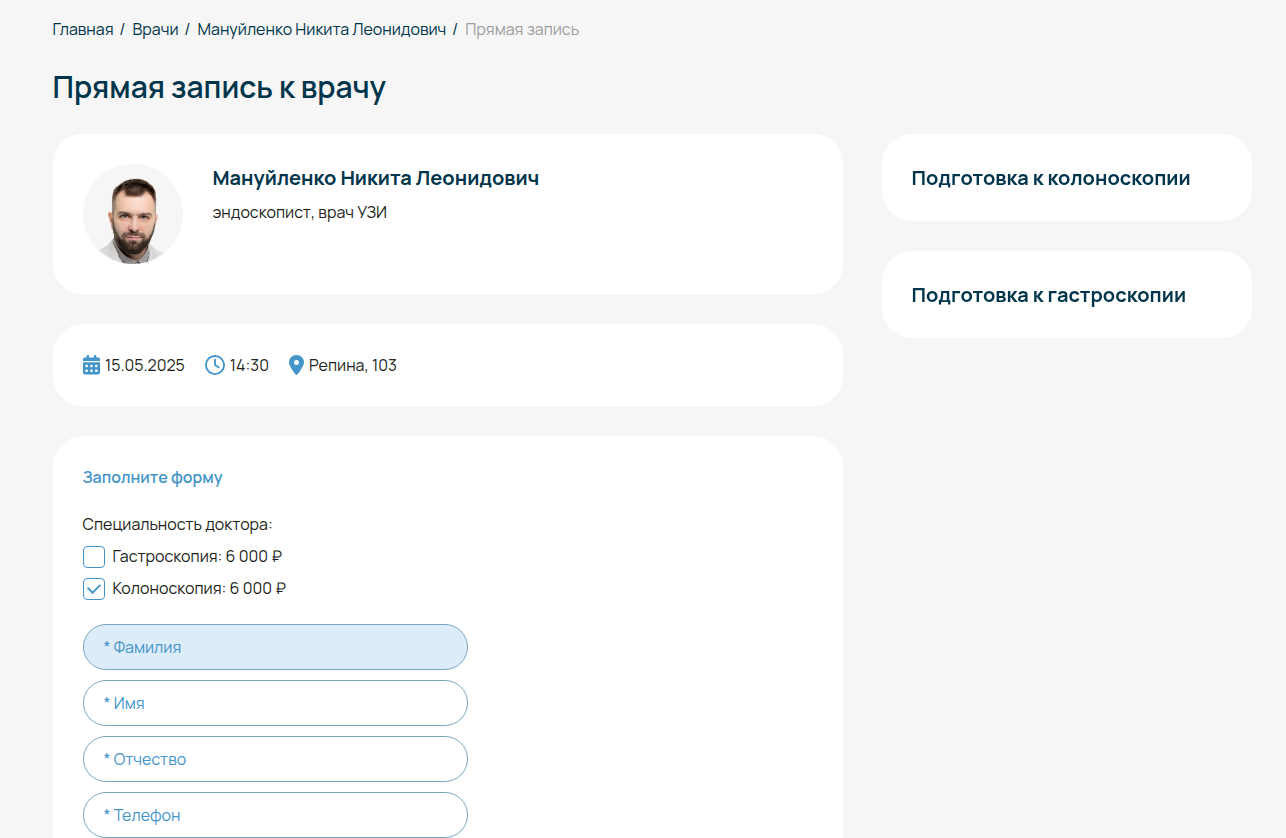The image size is (1286, 838).
Task: Click Мануйленко Никита Леонидович in the breadcrumb
Action: (321, 29)
